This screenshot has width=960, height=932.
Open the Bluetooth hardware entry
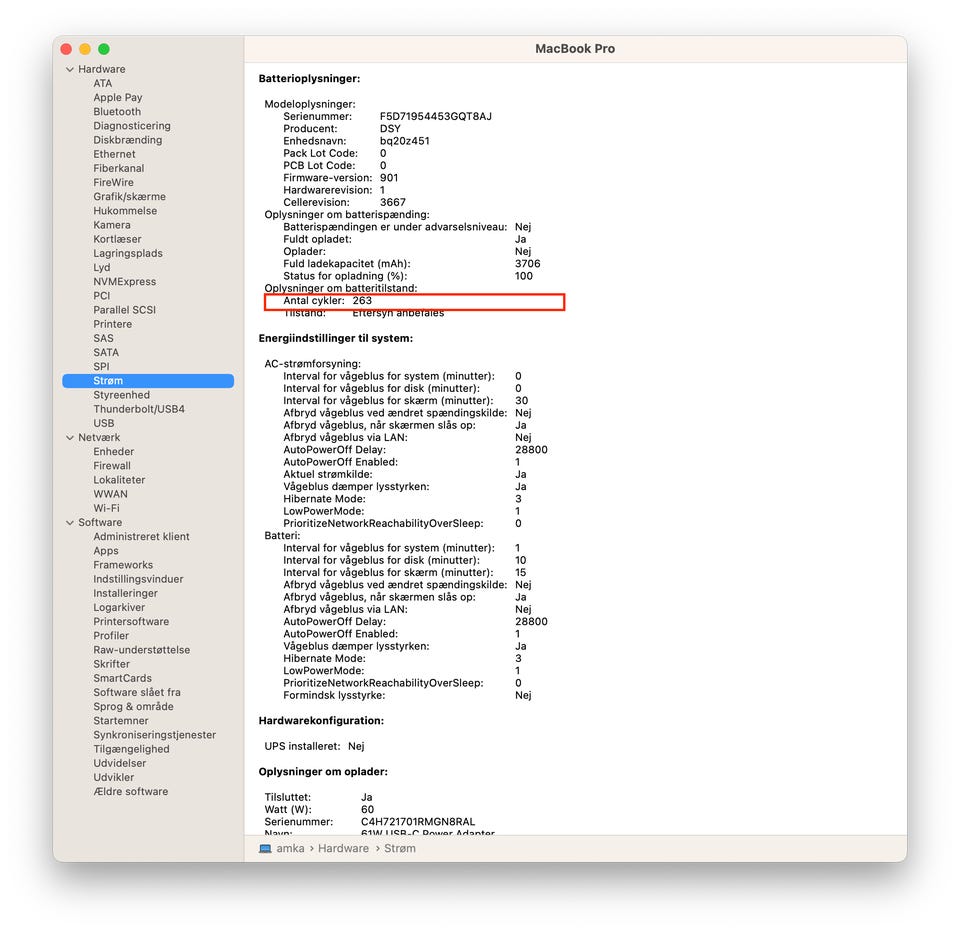[x=117, y=111]
